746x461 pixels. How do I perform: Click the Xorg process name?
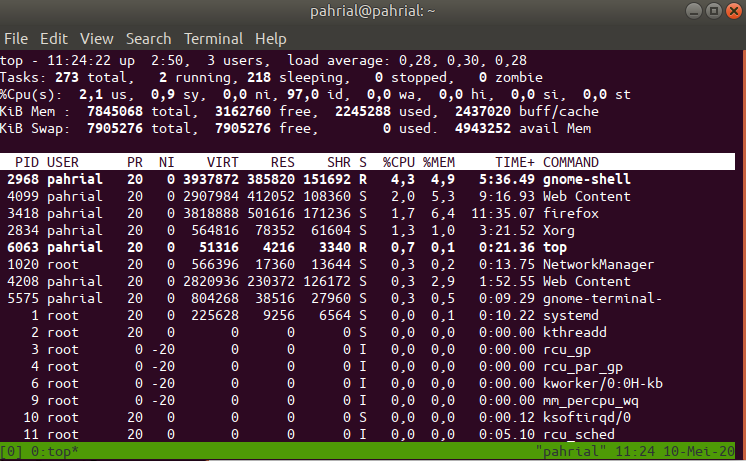tap(559, 231)
